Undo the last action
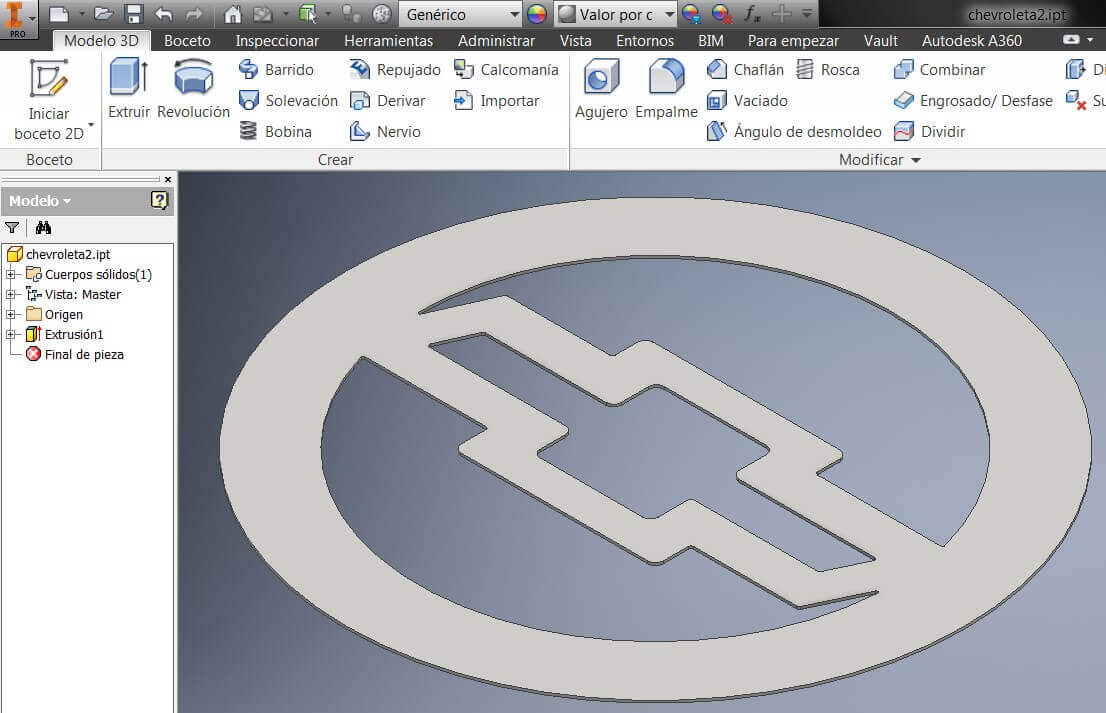The image size is (1106, 713). click(164, 13)
